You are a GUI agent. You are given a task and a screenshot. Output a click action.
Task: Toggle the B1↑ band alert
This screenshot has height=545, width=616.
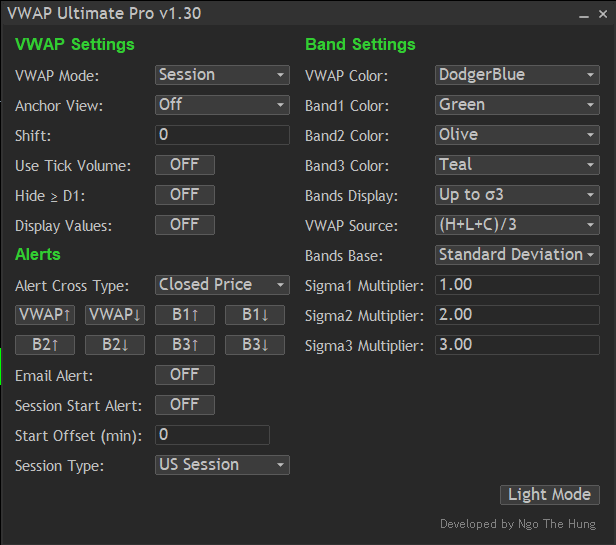(x=185, y=315)
